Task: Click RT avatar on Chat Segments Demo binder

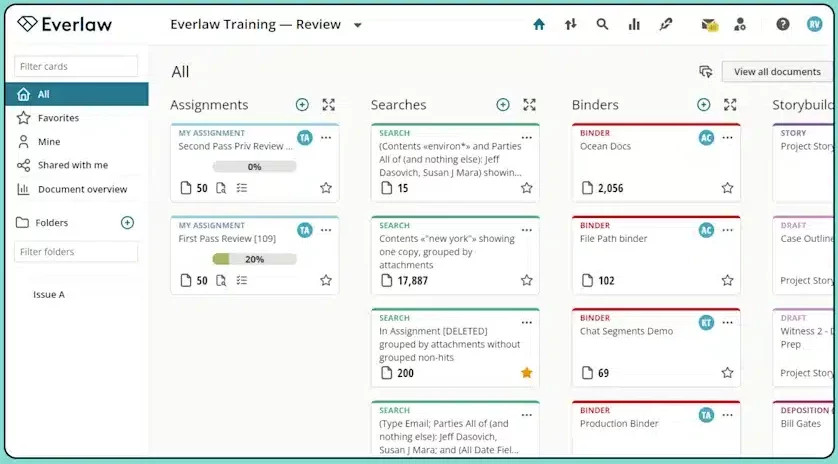Action: tap(707, 323)
